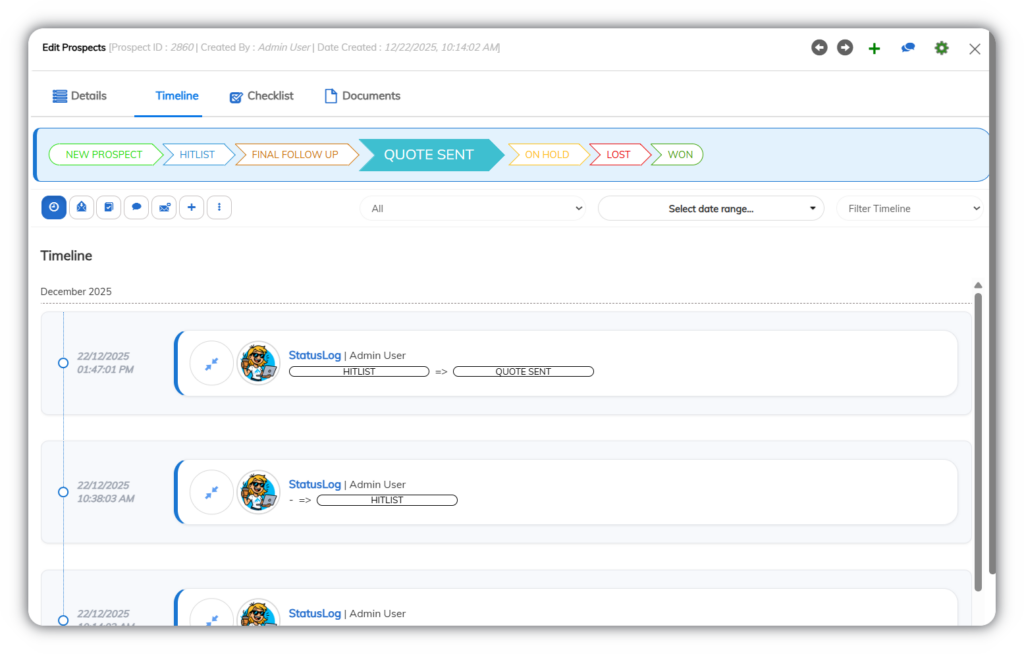Open the green settings gear
Viewport: 1024px width, 654px height.
click(941, 48)
